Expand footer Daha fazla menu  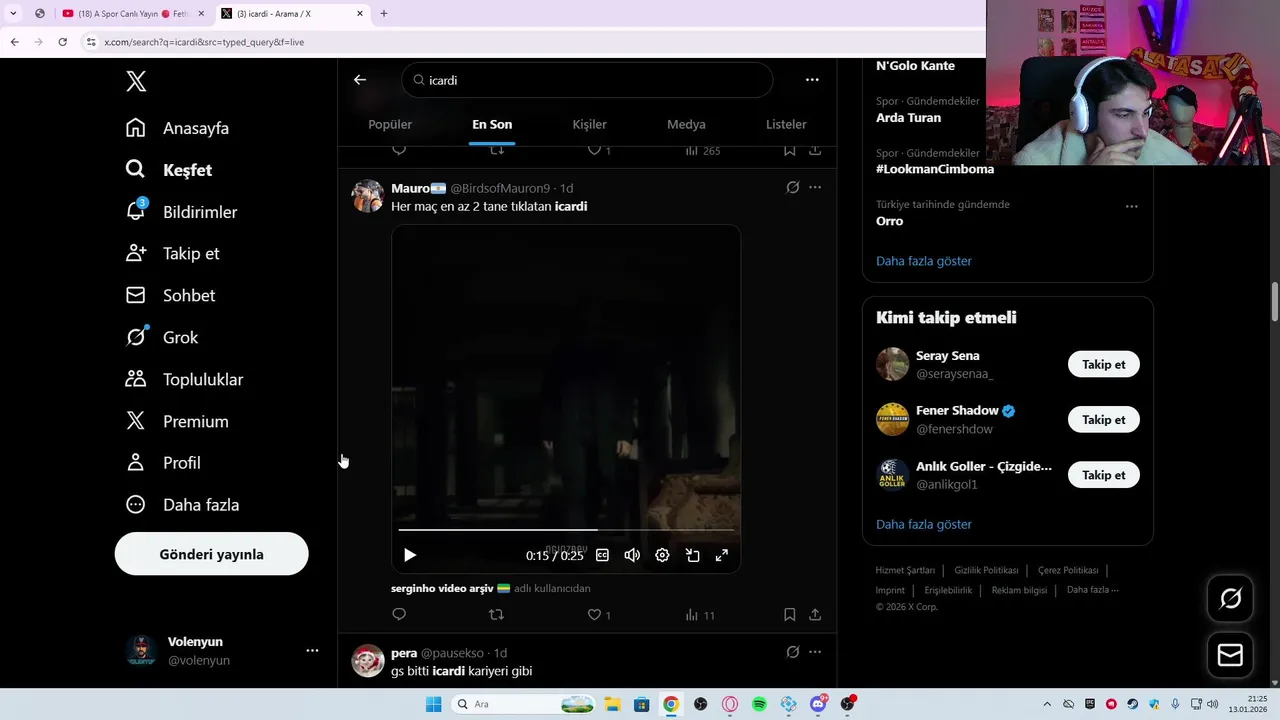tap(1093, 590)
